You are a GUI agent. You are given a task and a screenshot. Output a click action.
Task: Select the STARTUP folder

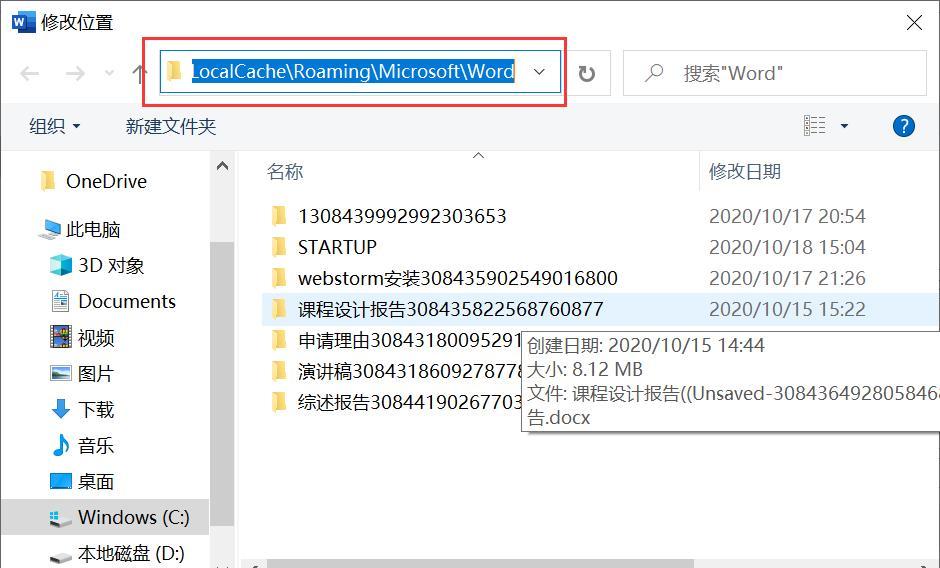(x=337, y=247)
